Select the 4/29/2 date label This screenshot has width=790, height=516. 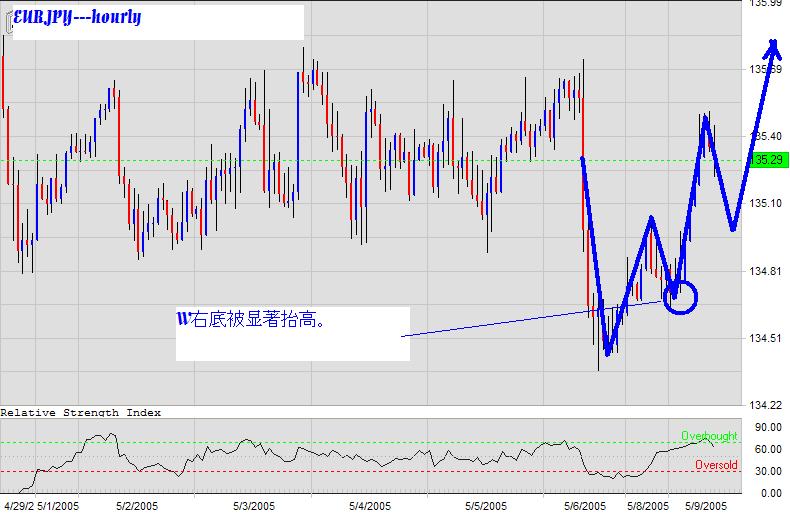(x=19, y=506)
